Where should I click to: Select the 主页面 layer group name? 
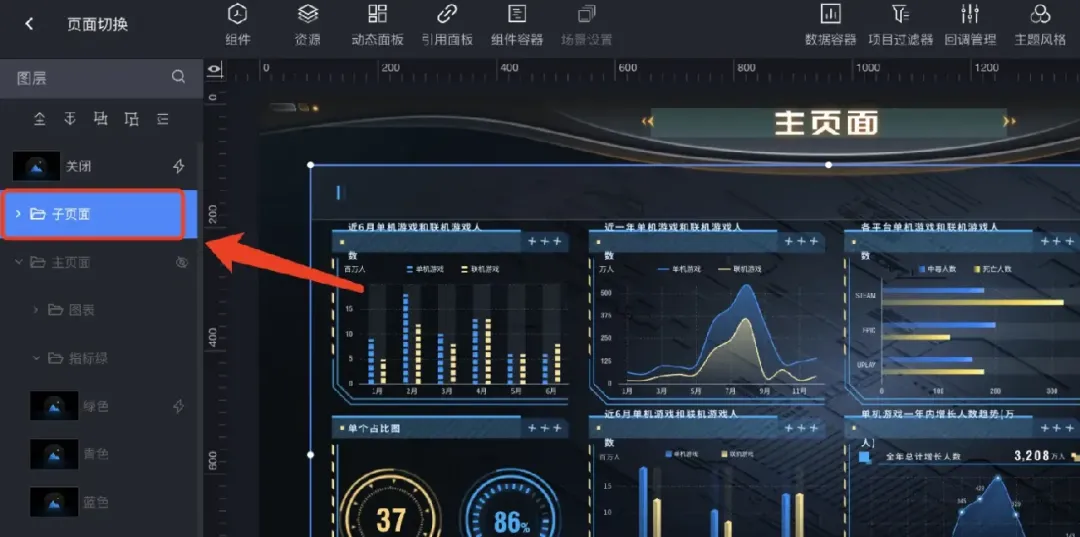pyautogui.click(x=71, y=262)
